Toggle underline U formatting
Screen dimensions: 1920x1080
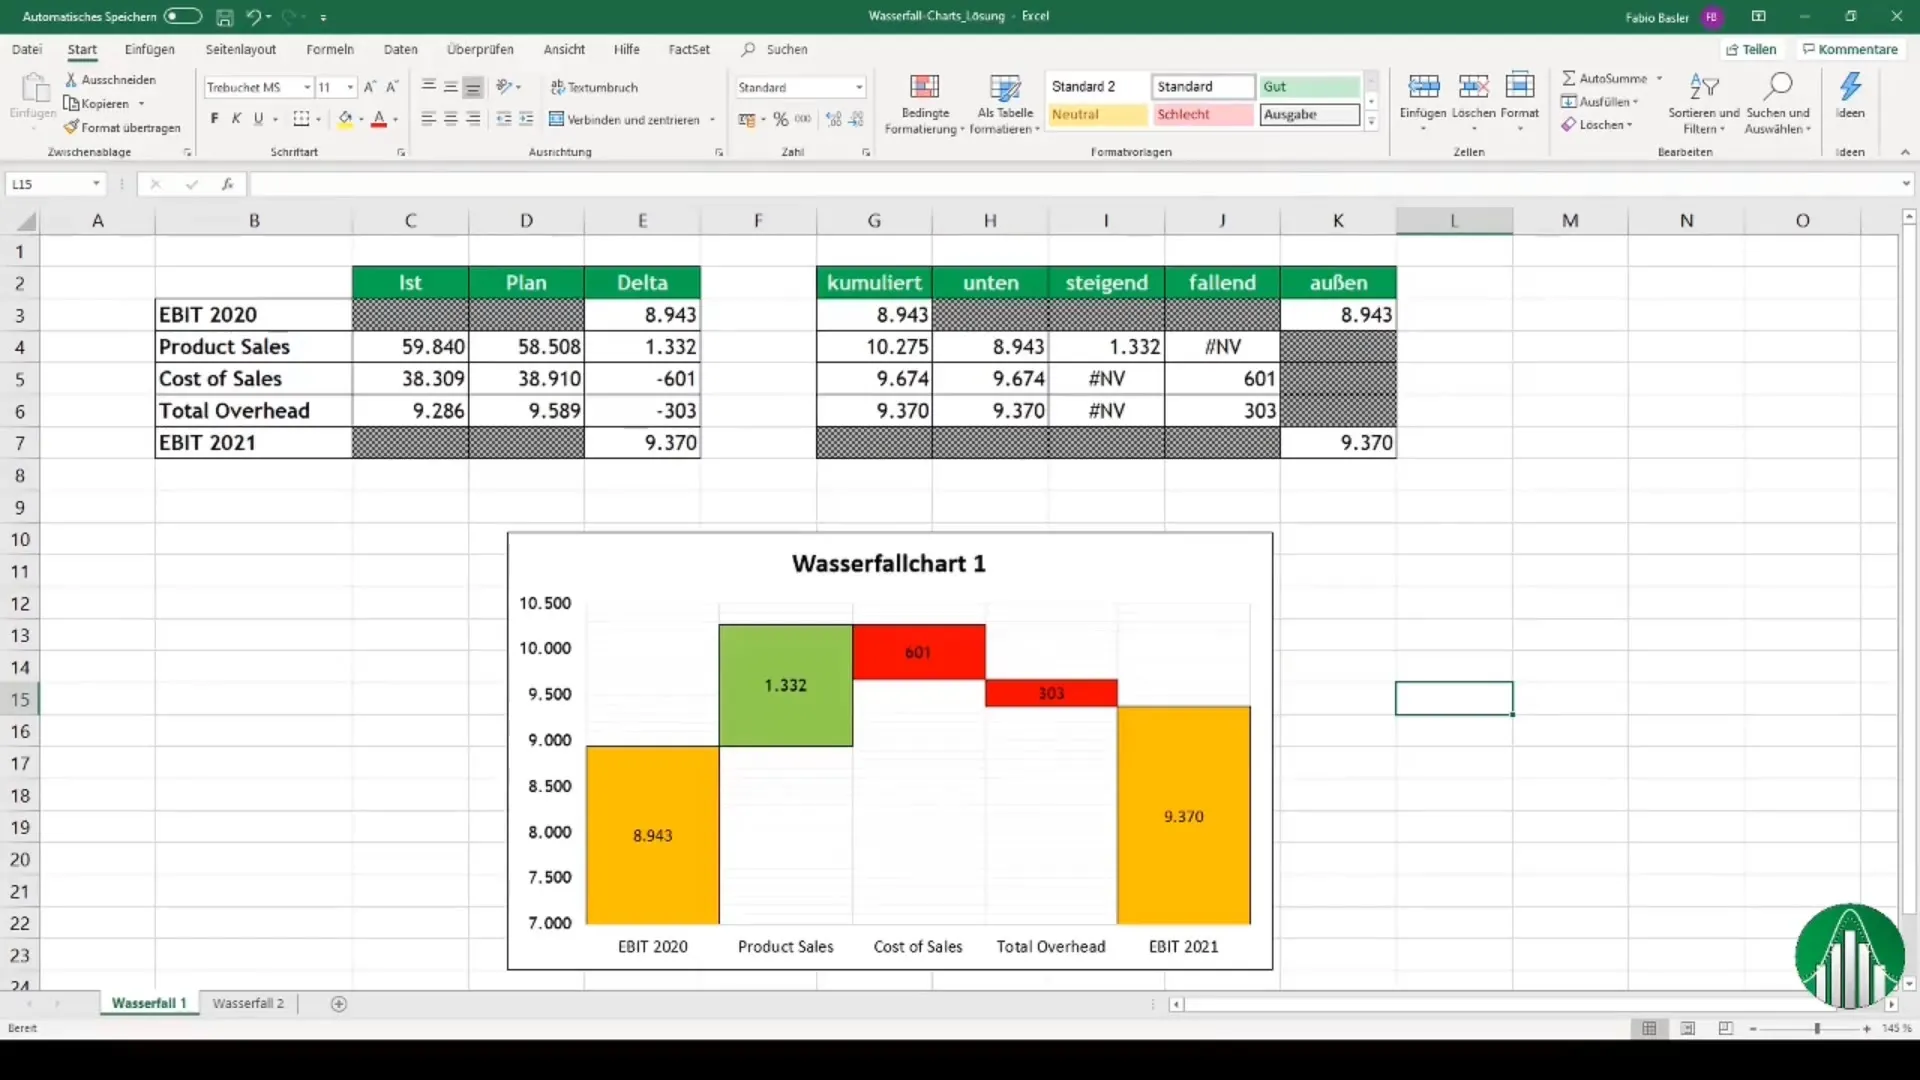point(259,119)
